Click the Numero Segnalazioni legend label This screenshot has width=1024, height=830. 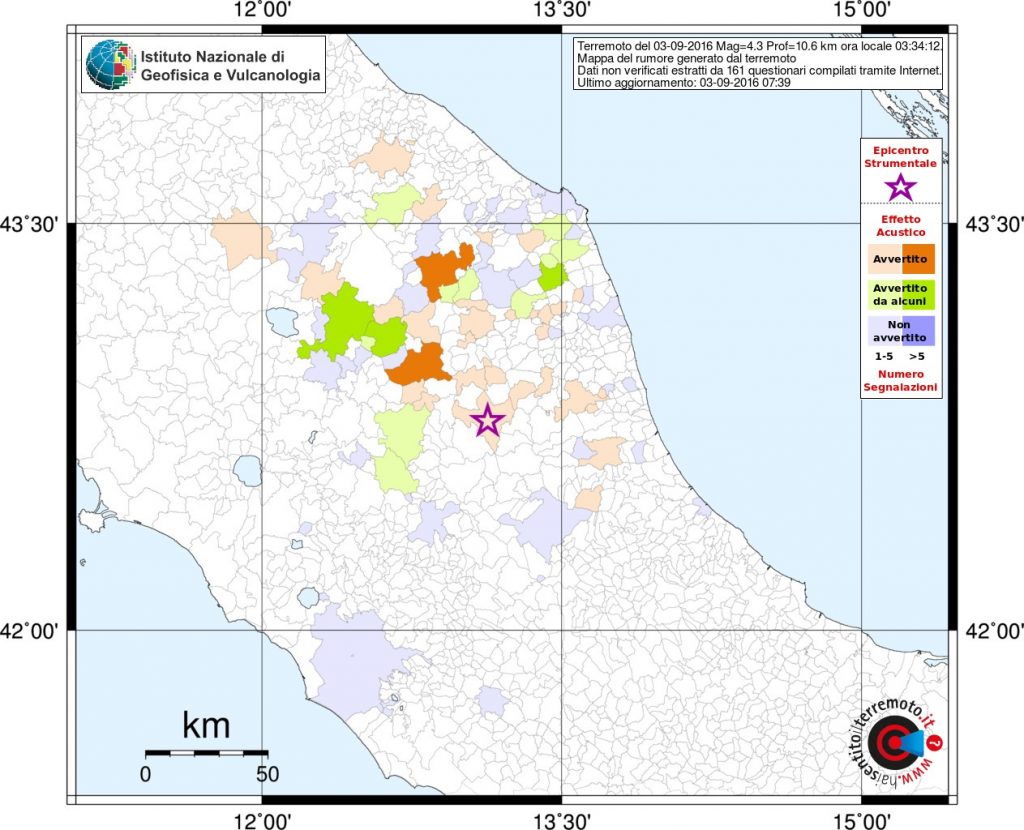click(x=901, y=381)
